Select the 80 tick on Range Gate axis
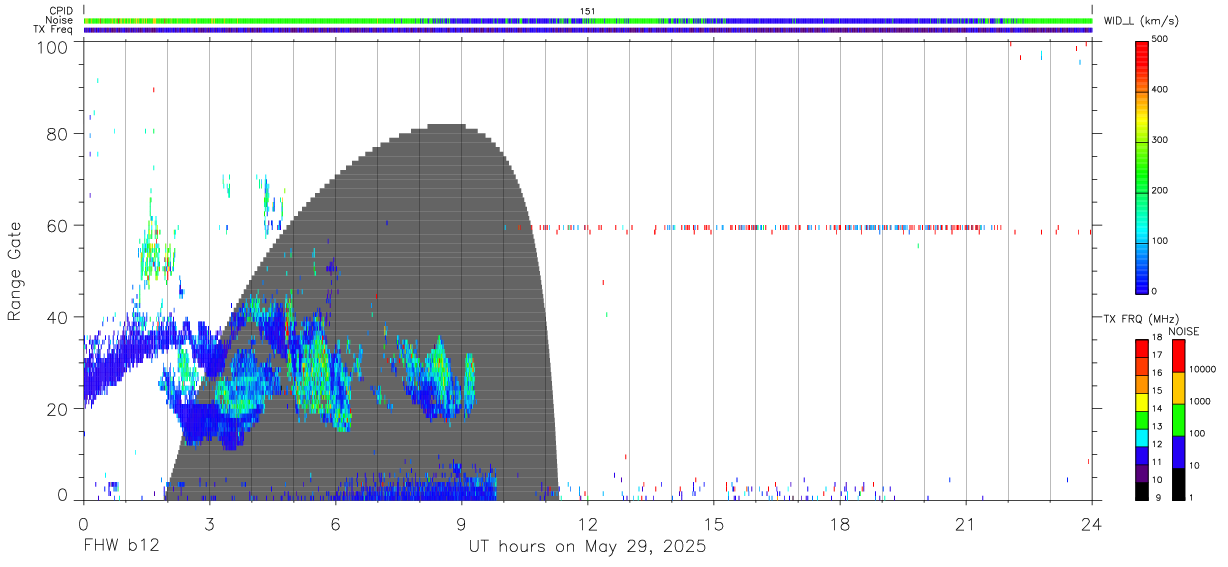The width and height of the screenshot is (1228, 567). click(57, 134)
